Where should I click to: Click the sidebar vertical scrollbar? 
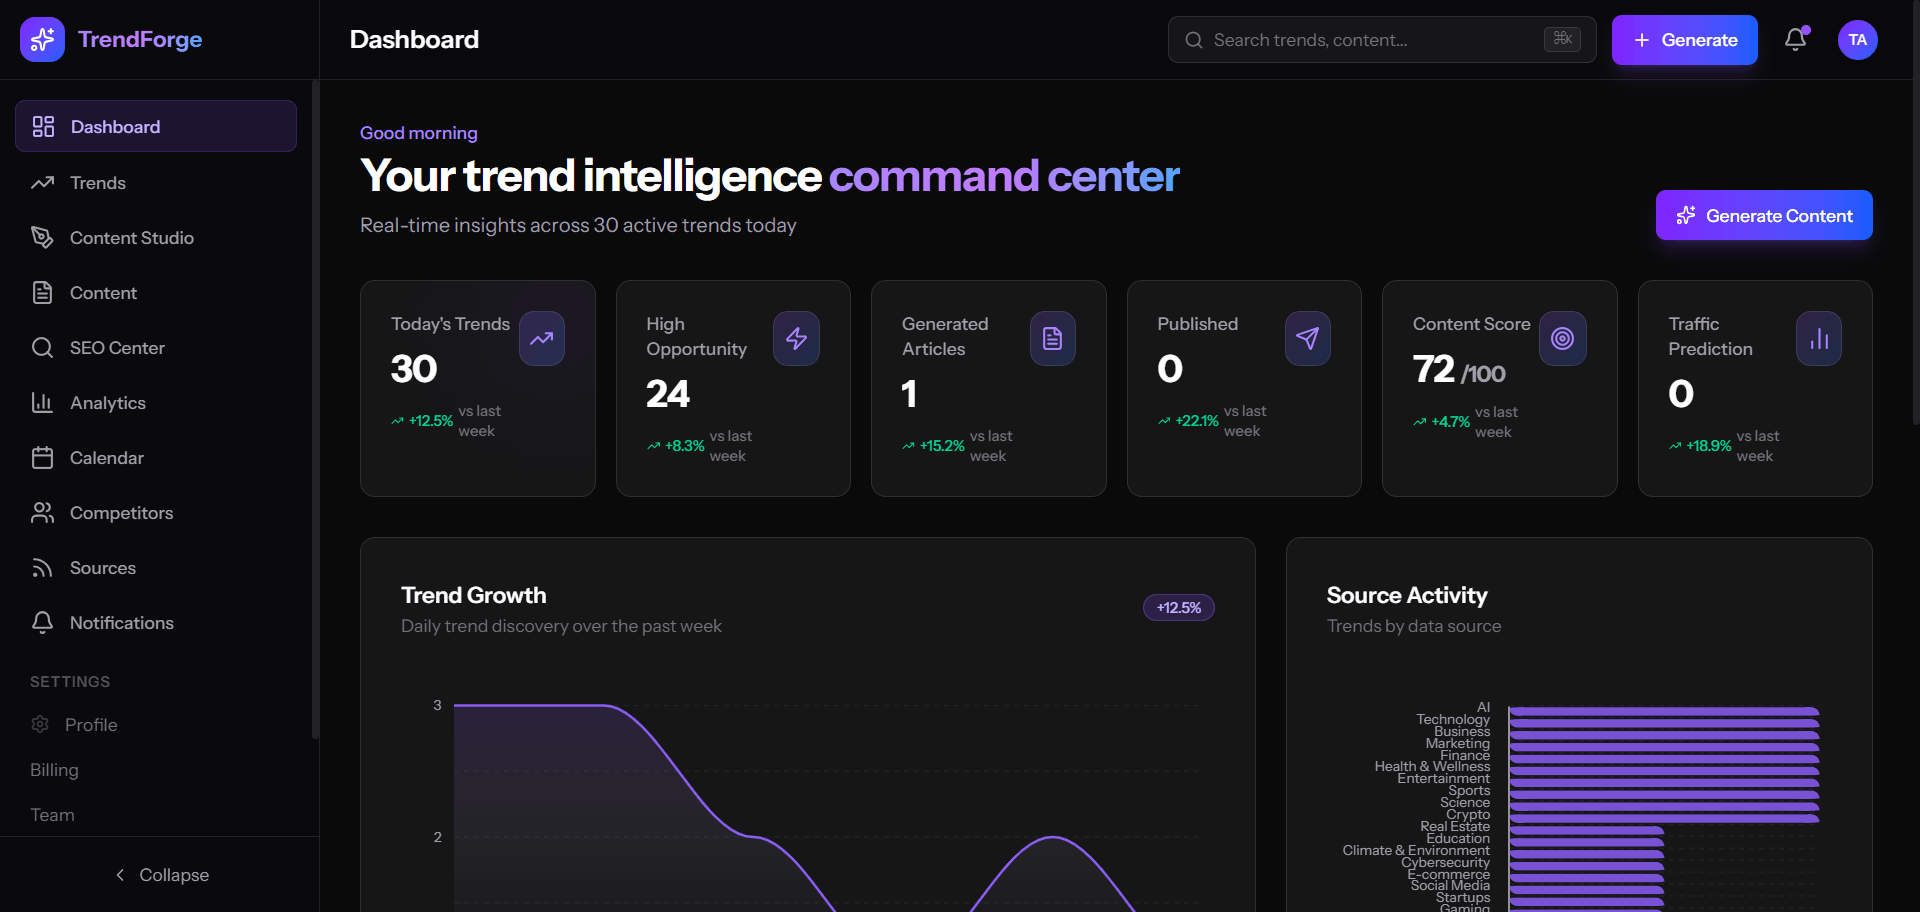[315, 410]
